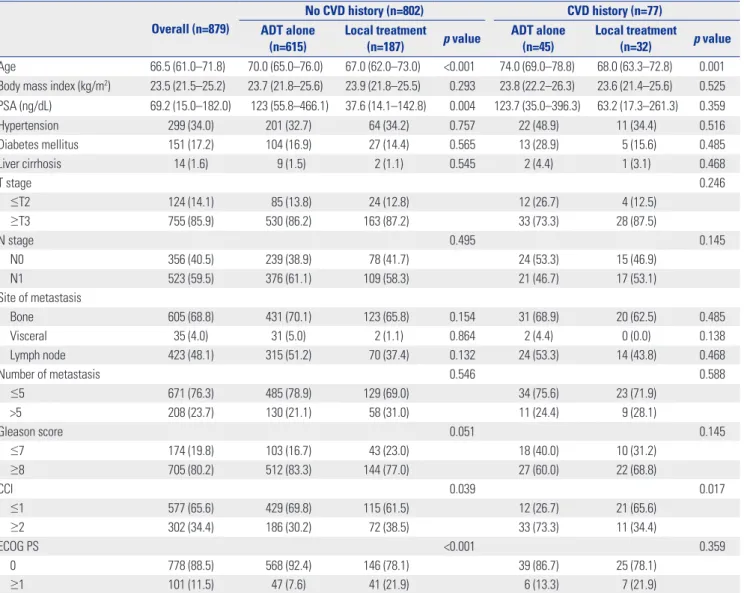Click hypertension overall value 299 (34.0)
The image size is (744, 593).
pos(191,126)
